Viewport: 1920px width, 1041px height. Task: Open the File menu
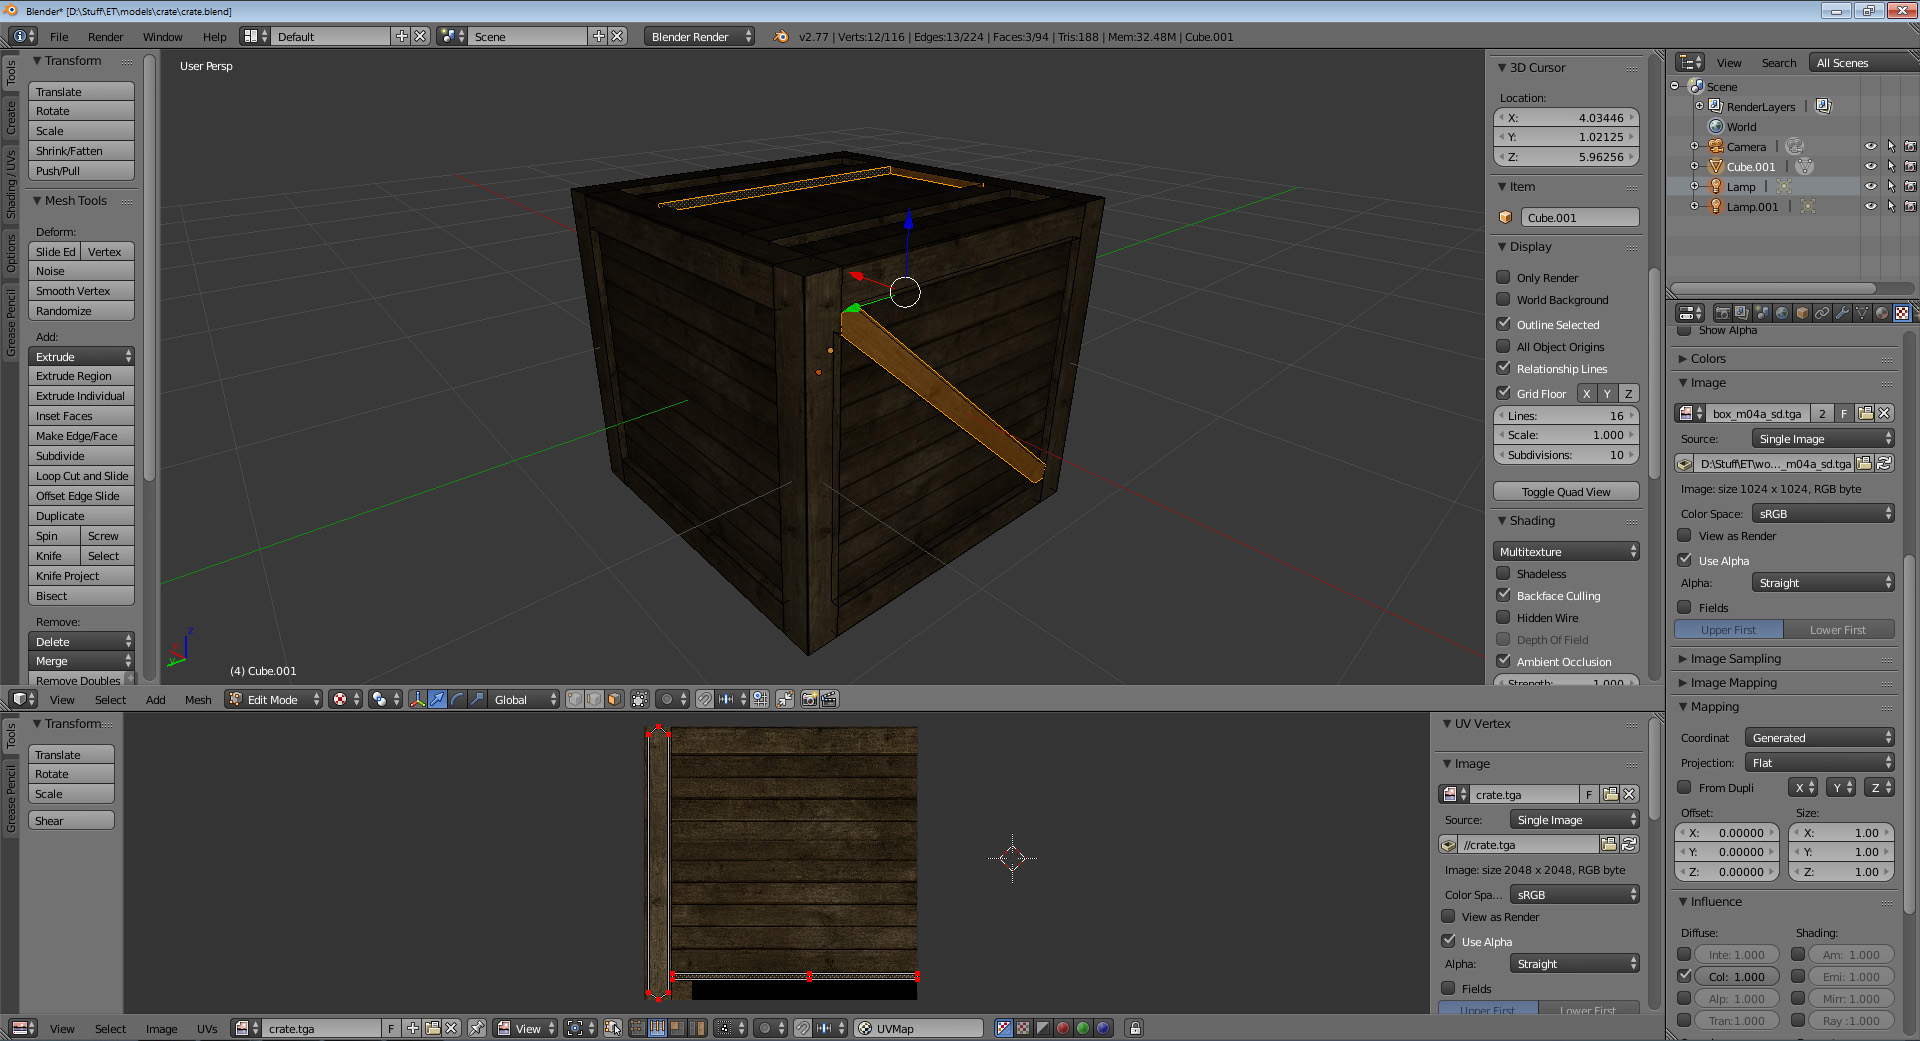point(59,36)
